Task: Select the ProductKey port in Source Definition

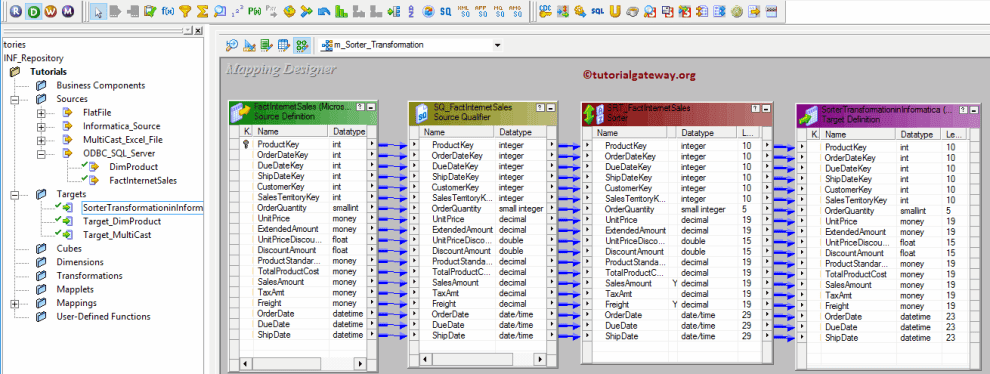Action: coord(278,144)
